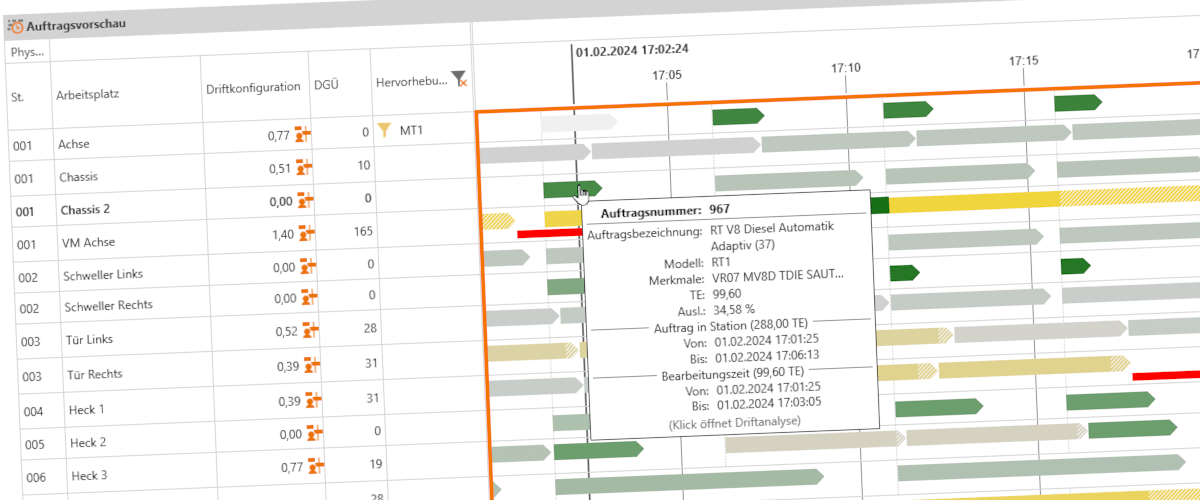Click the 17:15 timeline label
1200x500 pixels.
1024,60
